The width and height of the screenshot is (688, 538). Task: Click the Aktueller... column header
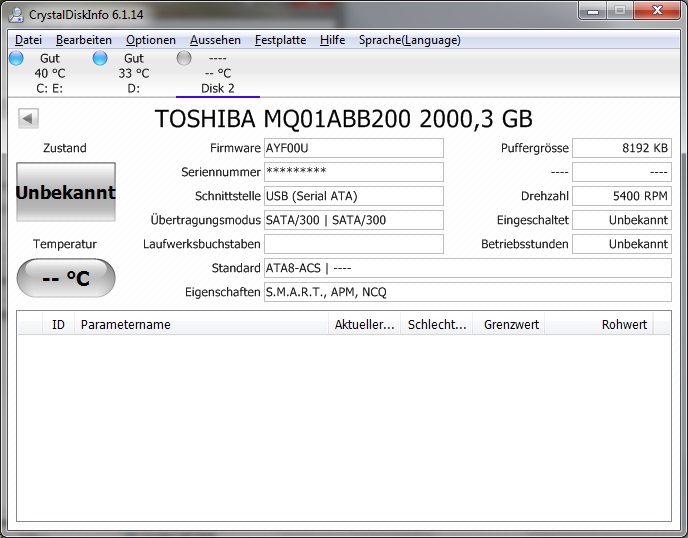click(364, 324)
